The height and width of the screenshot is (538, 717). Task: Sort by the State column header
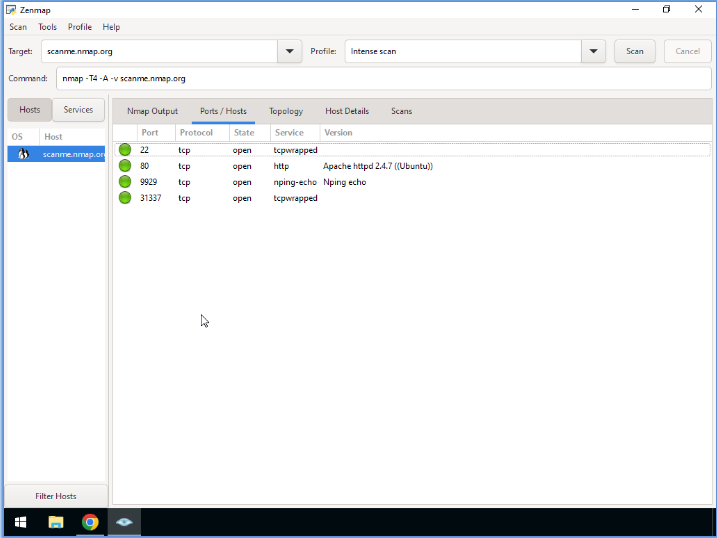tap(250, 133)
